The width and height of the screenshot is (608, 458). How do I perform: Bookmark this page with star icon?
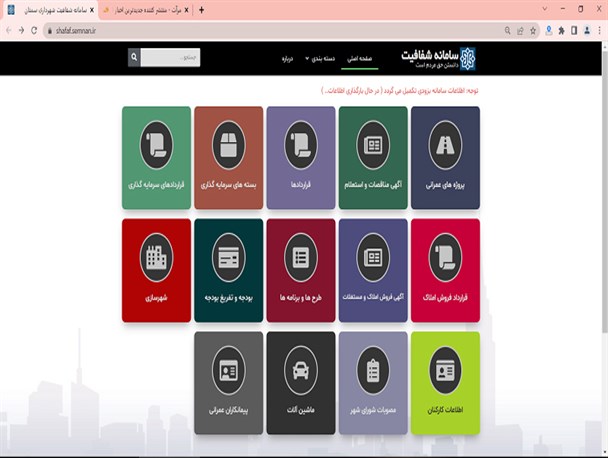(x=533, y=31)
